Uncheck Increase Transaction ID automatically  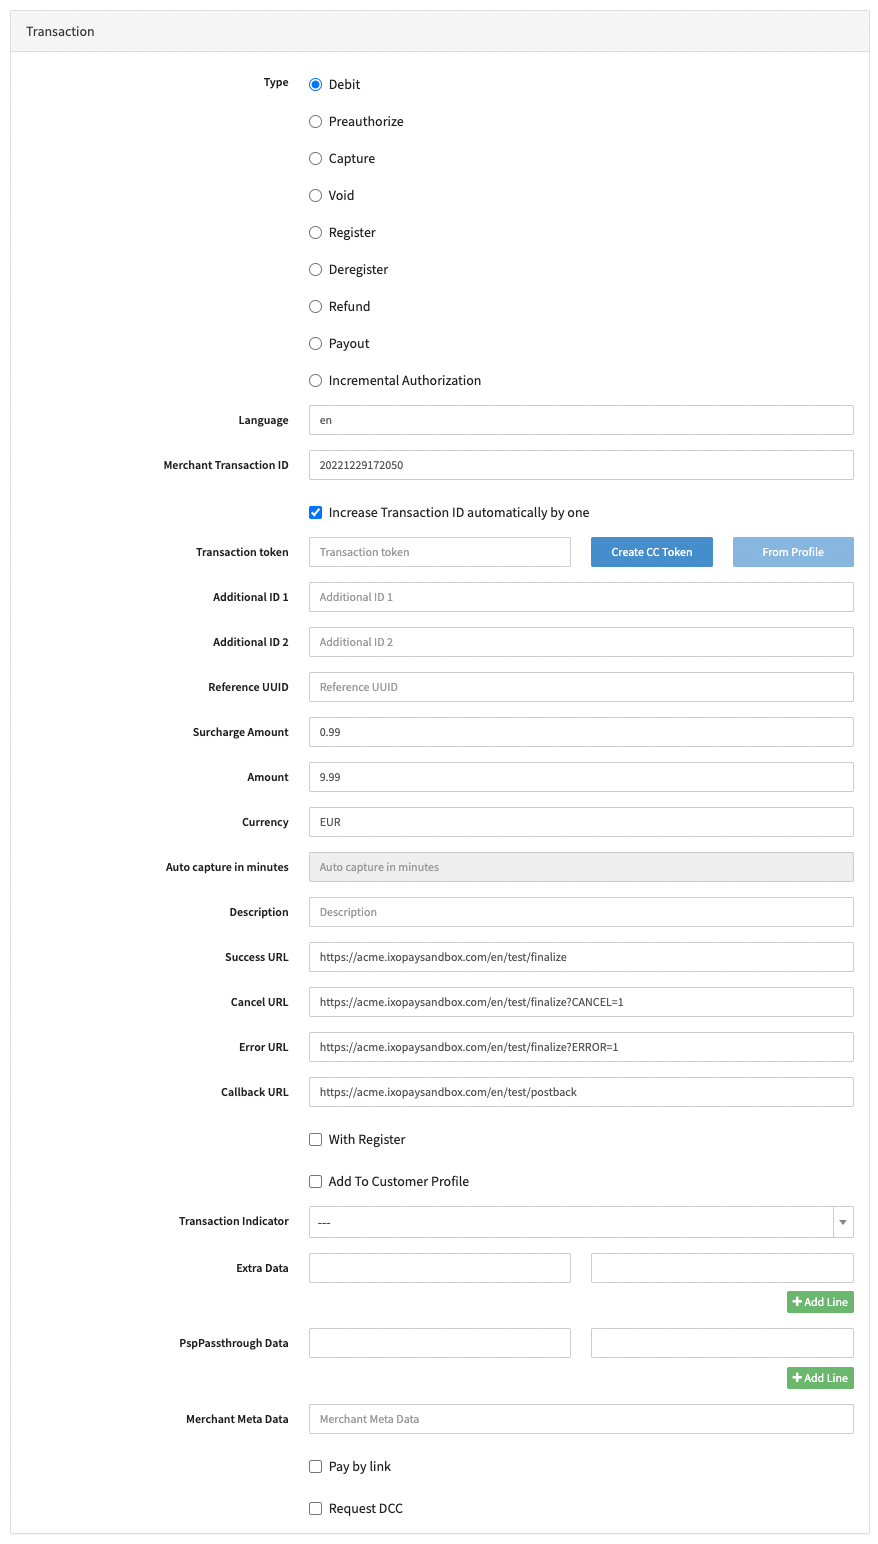click(x=315, y=512)
